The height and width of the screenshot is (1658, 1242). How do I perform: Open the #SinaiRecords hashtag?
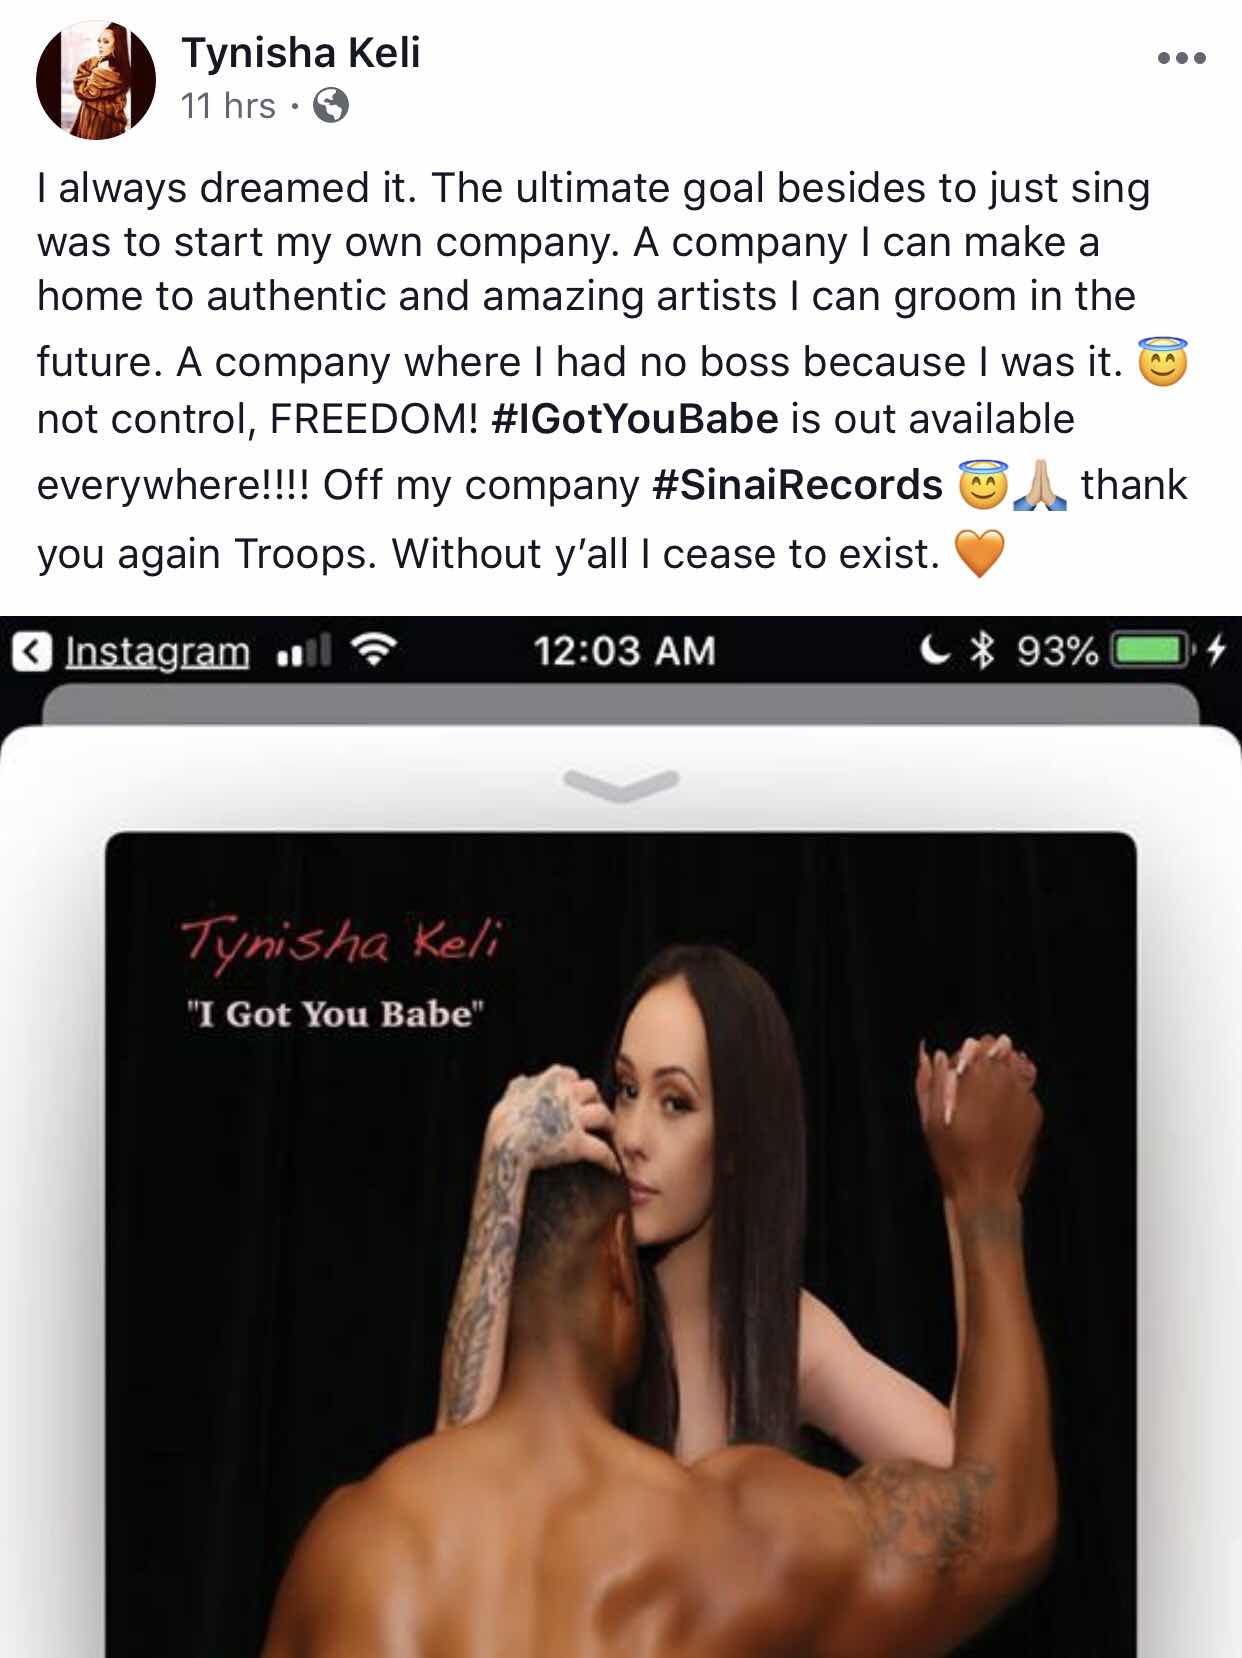(x=797, y=485)
